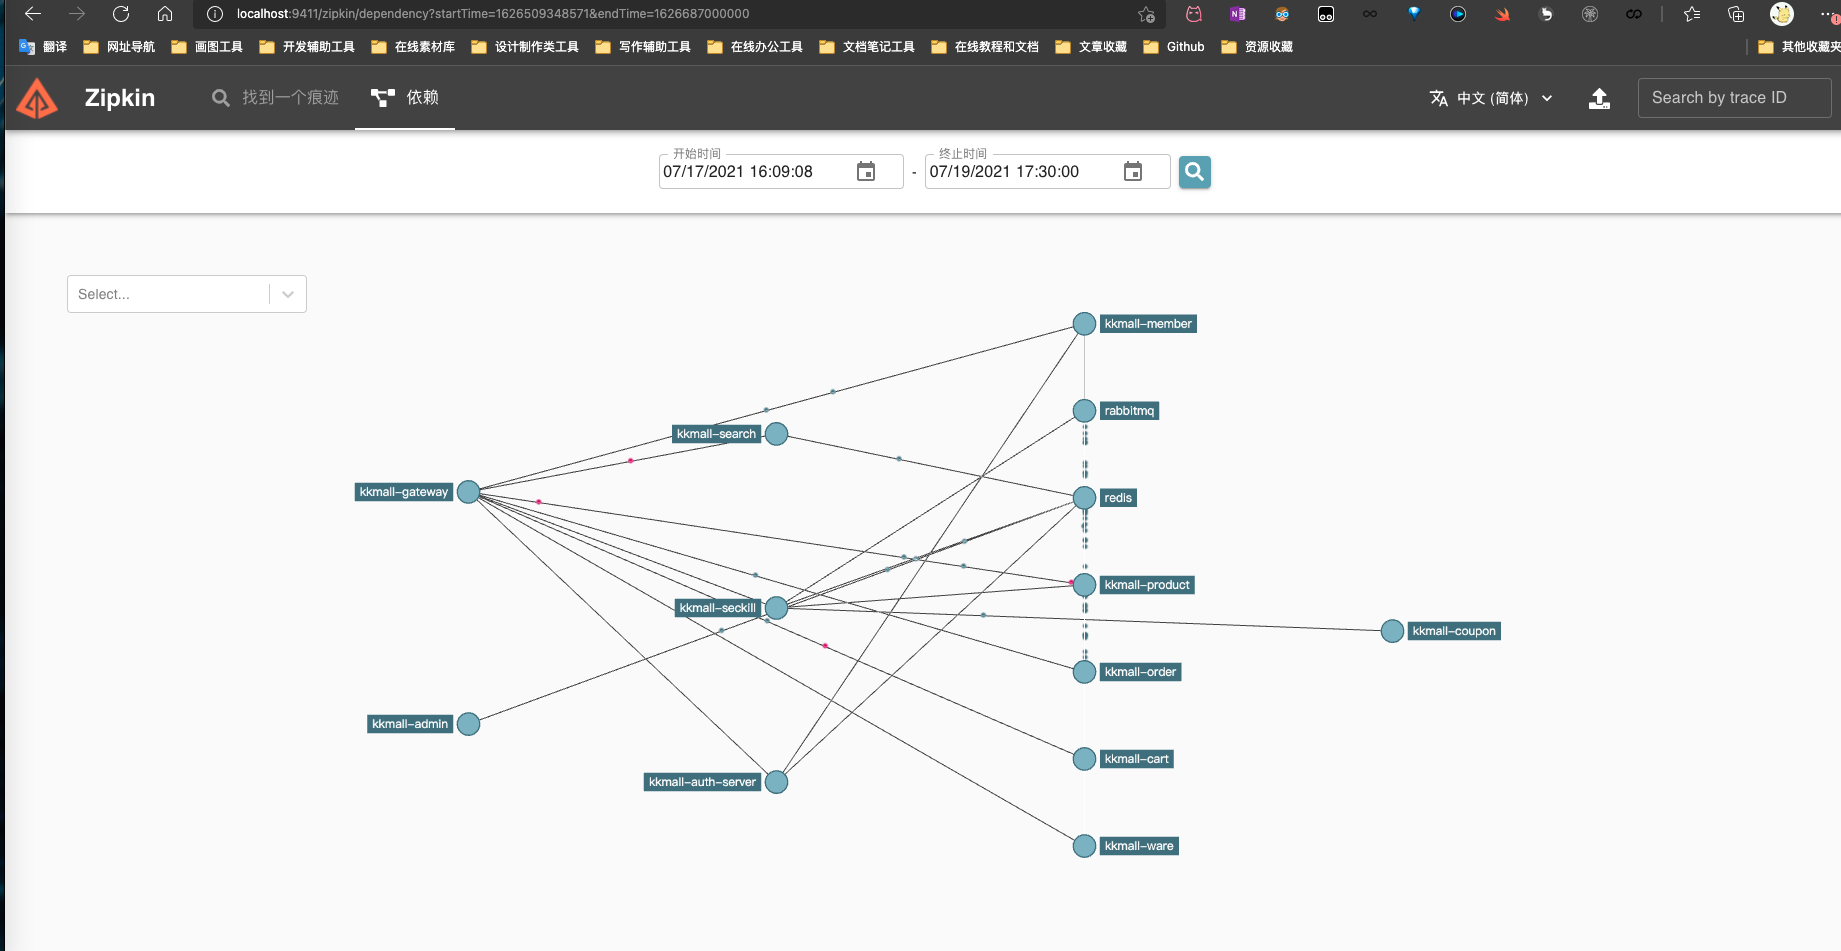Select the kkmall-gateway node circle
The image size is (1841, 951).
click(x=468, y=492)
